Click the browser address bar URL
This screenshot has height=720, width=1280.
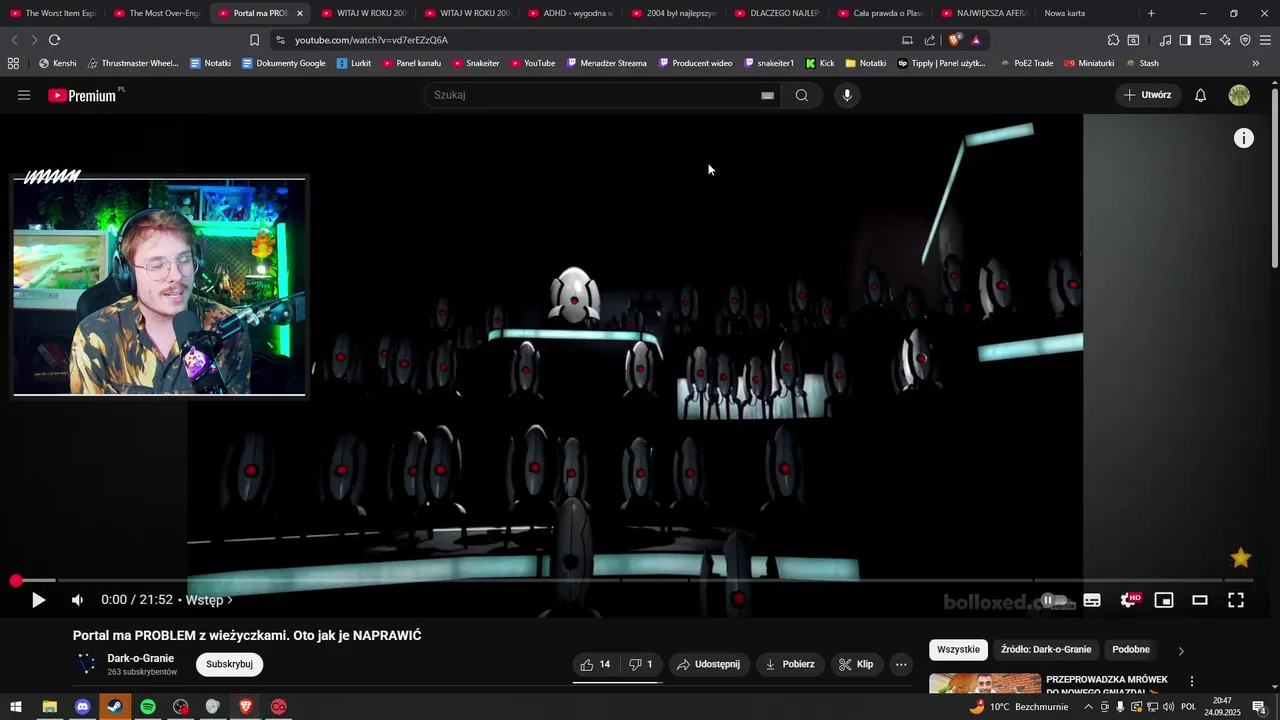[371, 40]
